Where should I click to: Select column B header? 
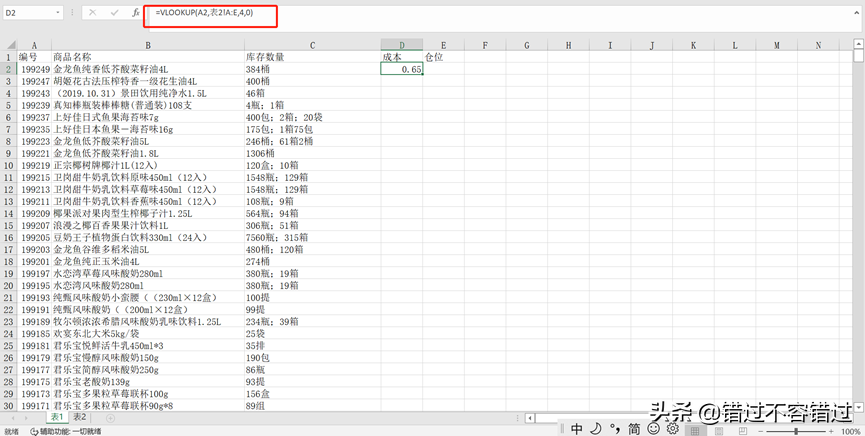(x=148, y=46)
